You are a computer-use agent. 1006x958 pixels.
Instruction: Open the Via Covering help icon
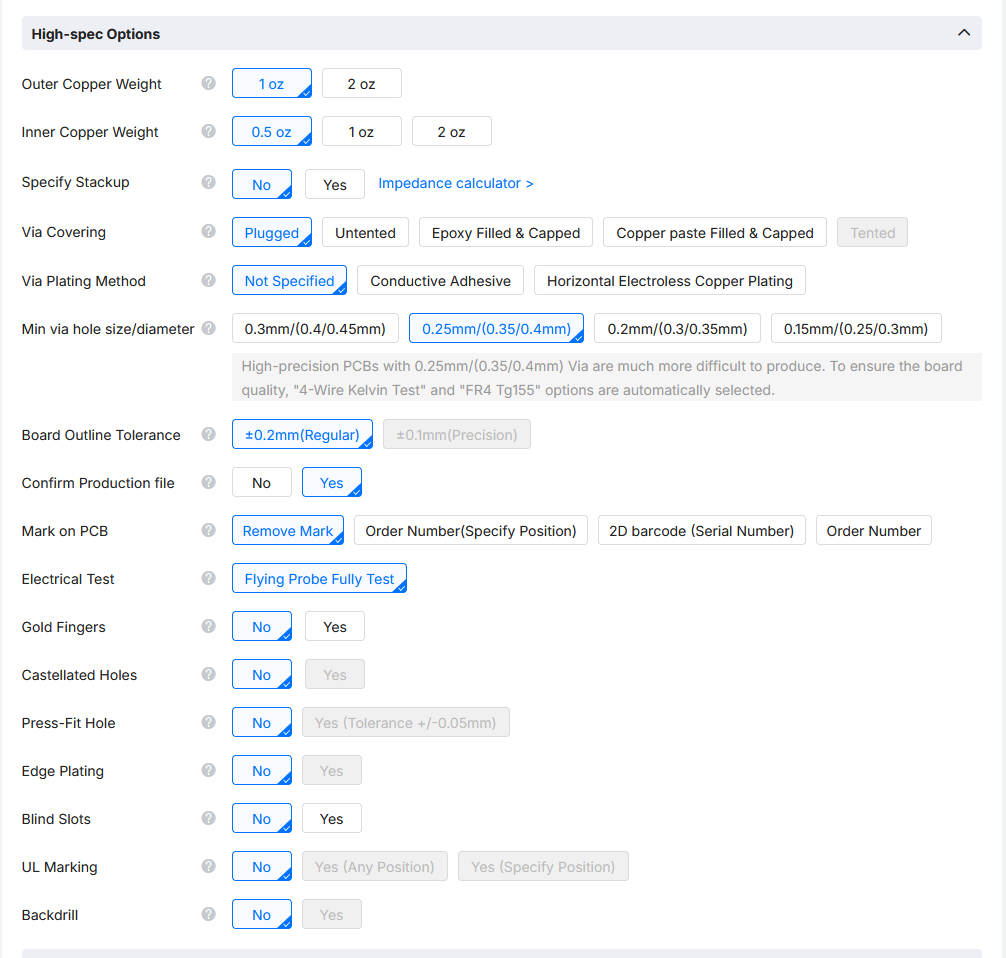point(209,232)
